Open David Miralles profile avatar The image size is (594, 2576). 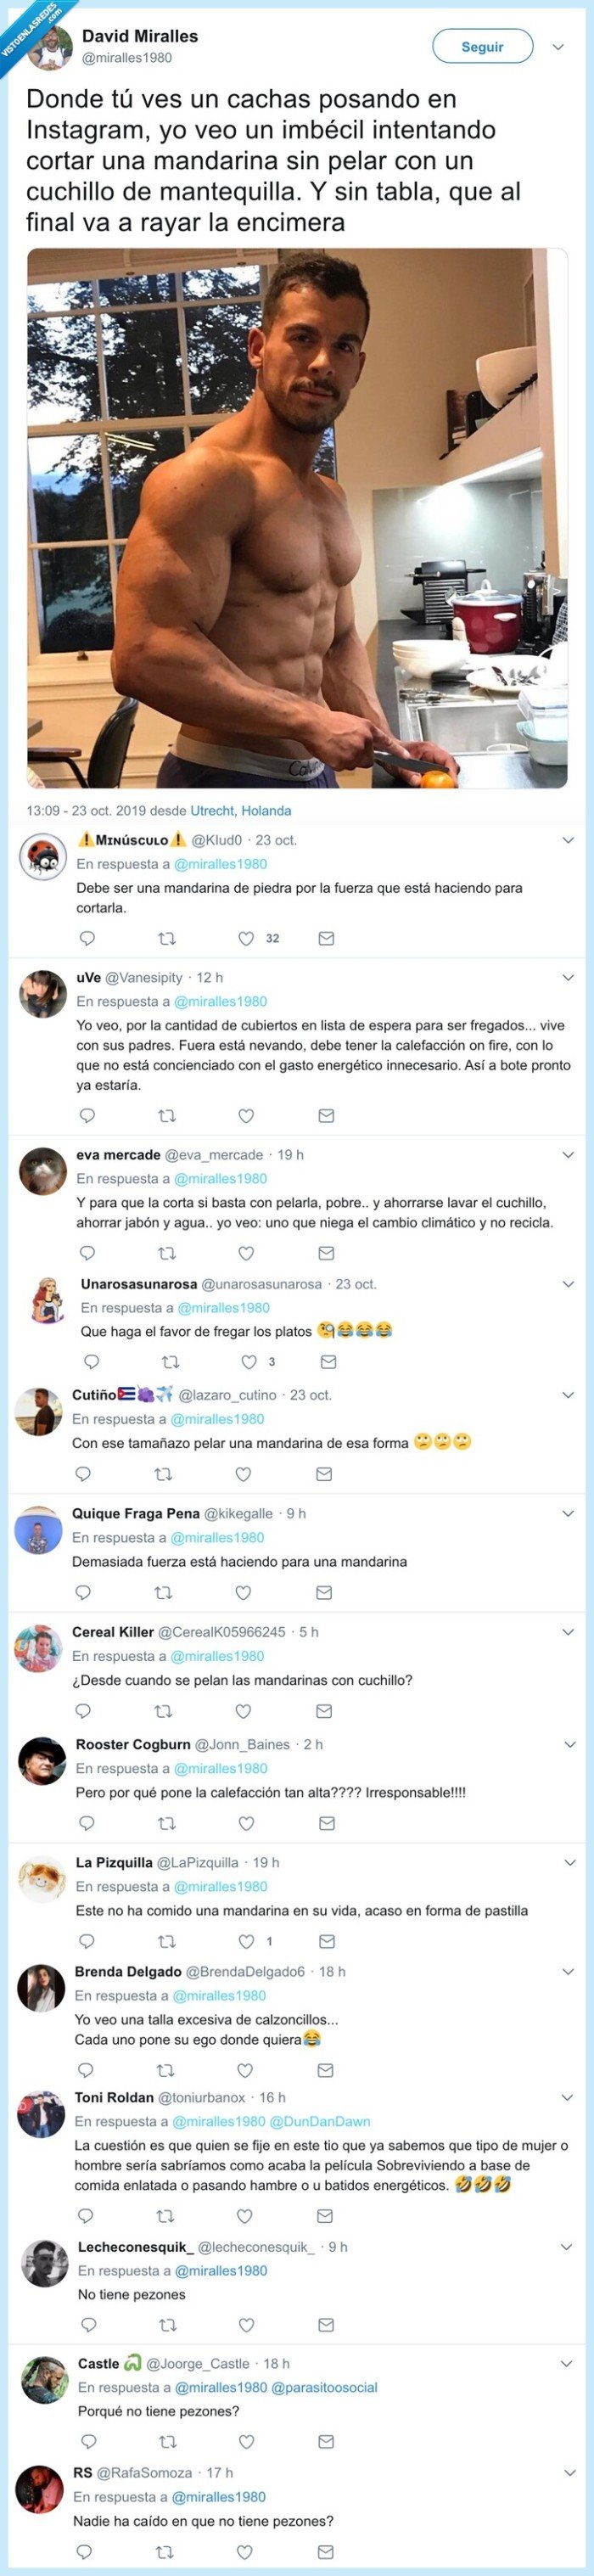click(x=49, y=47)
